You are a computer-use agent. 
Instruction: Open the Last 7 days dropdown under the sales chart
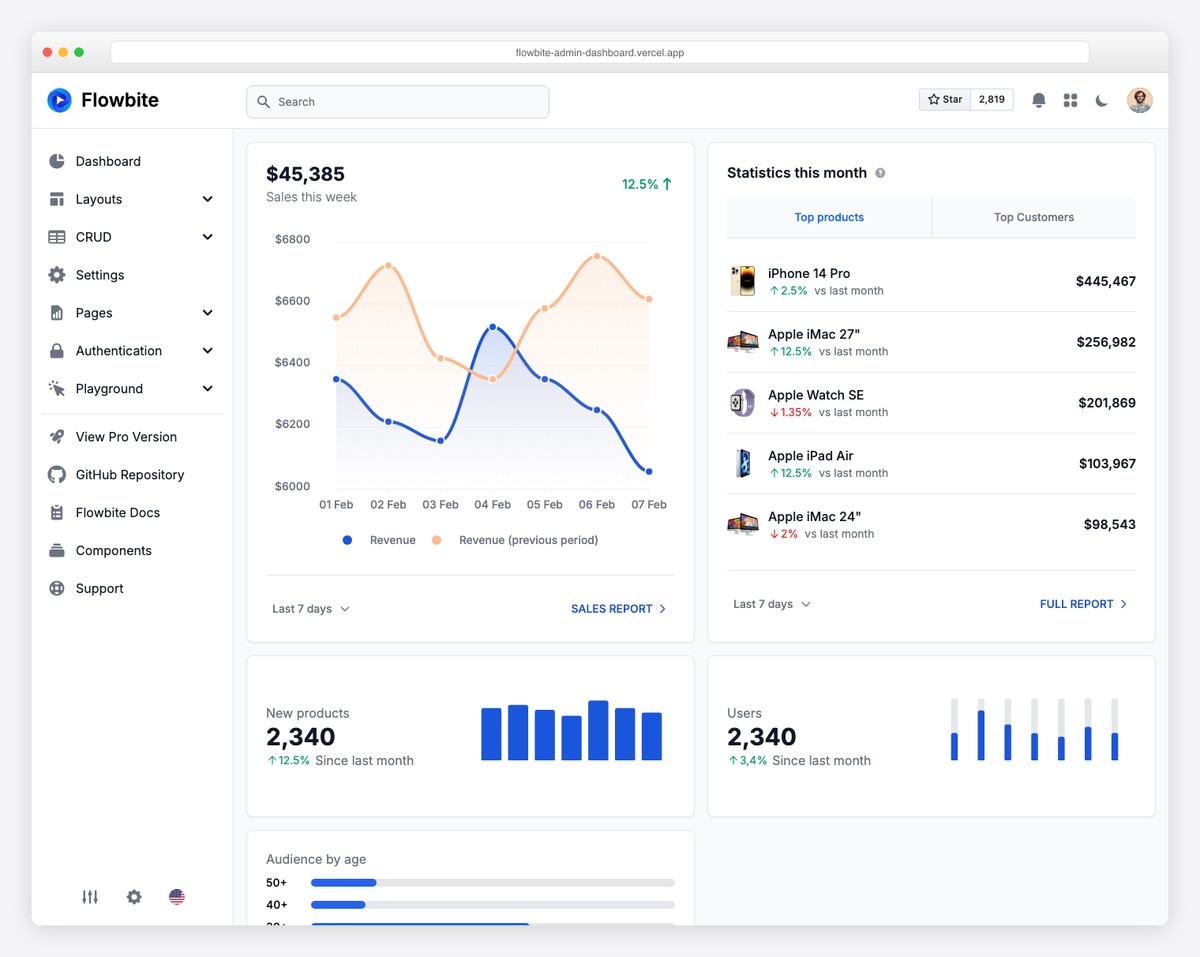point(310,608)
